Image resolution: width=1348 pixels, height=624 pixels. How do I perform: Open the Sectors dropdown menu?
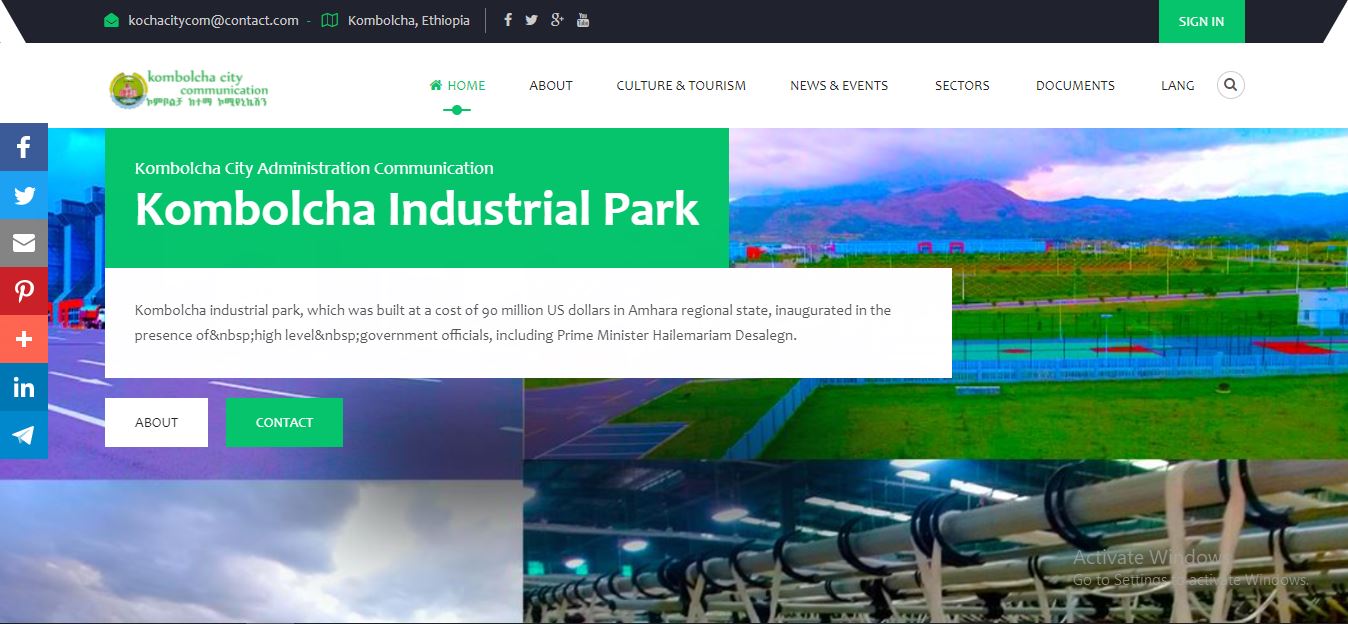click(962, 86)
